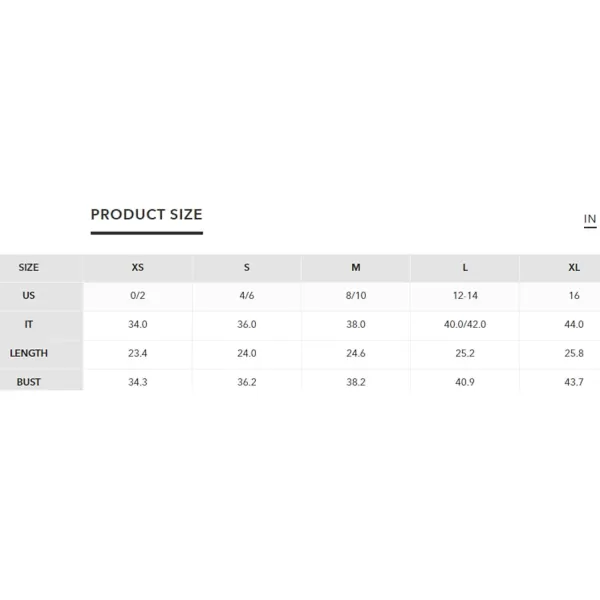Click the length value 24.0
The width and height of the screenshot is (600, 600).
point(247,353)
